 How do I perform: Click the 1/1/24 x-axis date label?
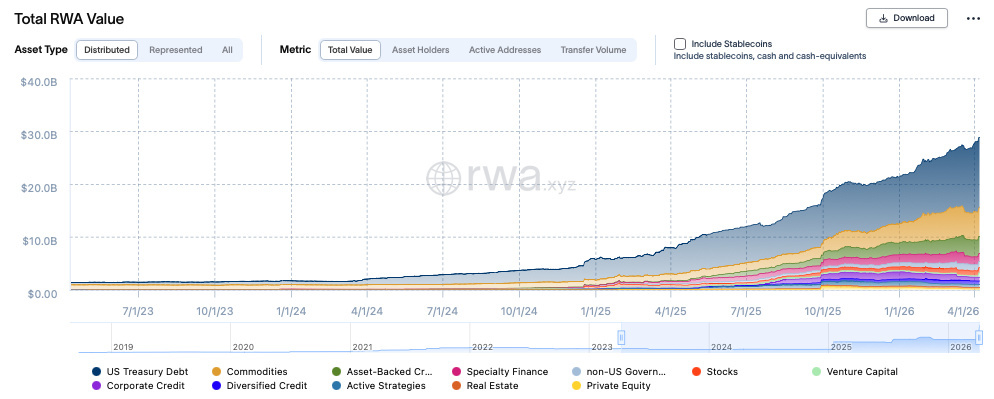pos(291,311)
